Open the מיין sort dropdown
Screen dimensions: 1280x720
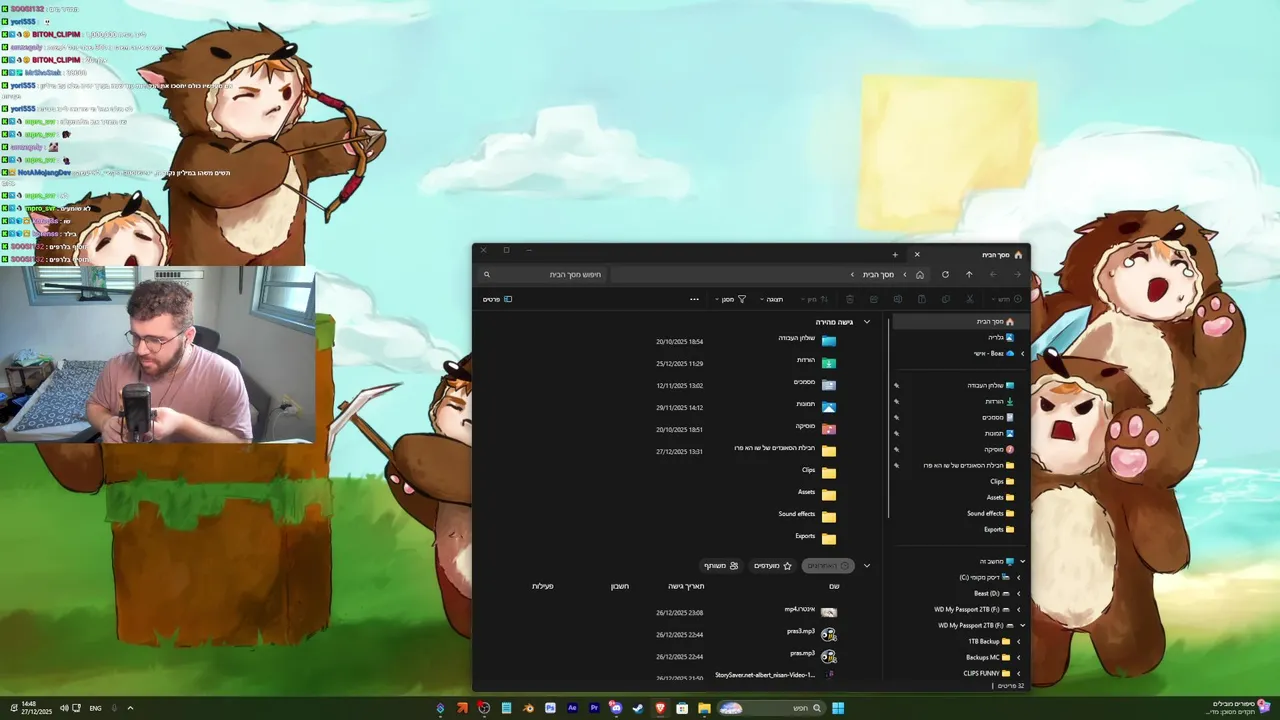click(x=815, y=299)
